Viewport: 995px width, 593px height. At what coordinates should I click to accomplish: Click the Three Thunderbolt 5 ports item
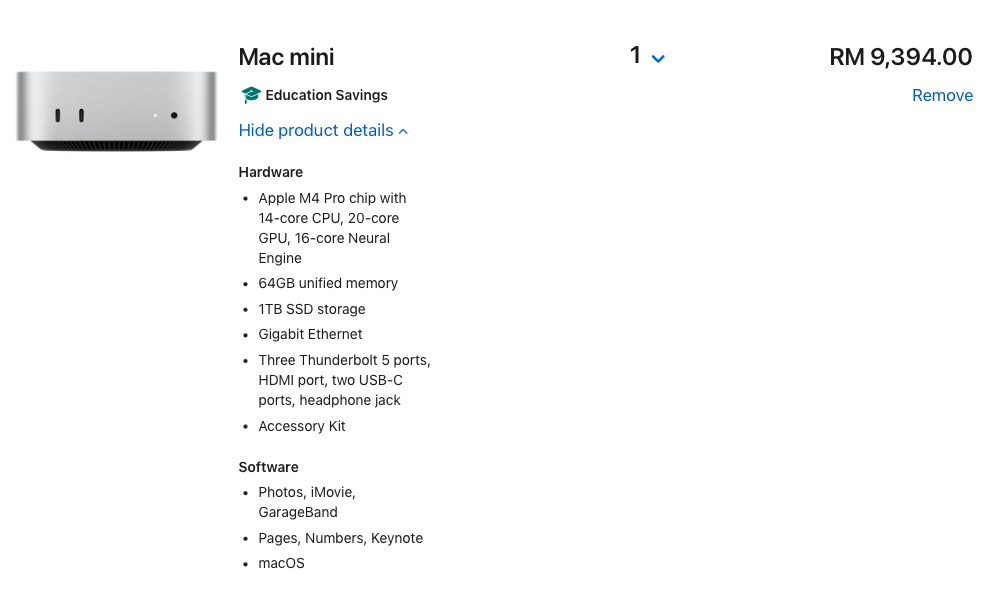point(344,380)
